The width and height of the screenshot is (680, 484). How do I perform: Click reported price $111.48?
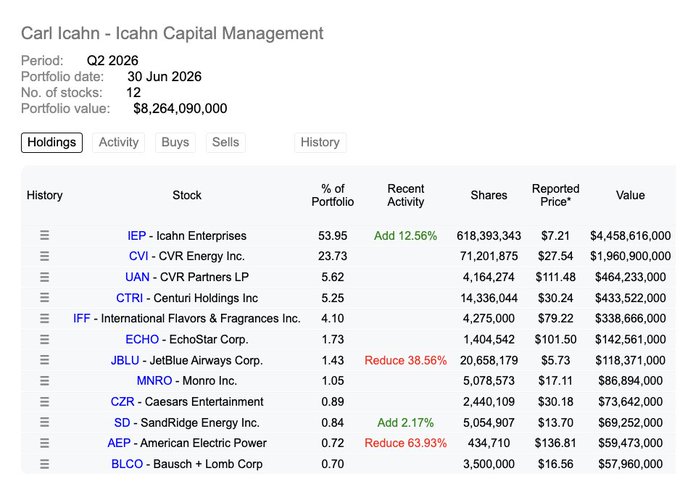pos(556,277)
